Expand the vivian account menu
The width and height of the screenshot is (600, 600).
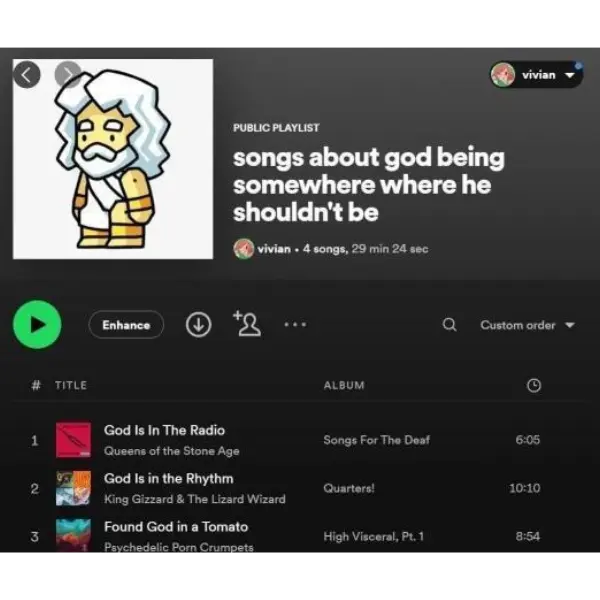536,75
